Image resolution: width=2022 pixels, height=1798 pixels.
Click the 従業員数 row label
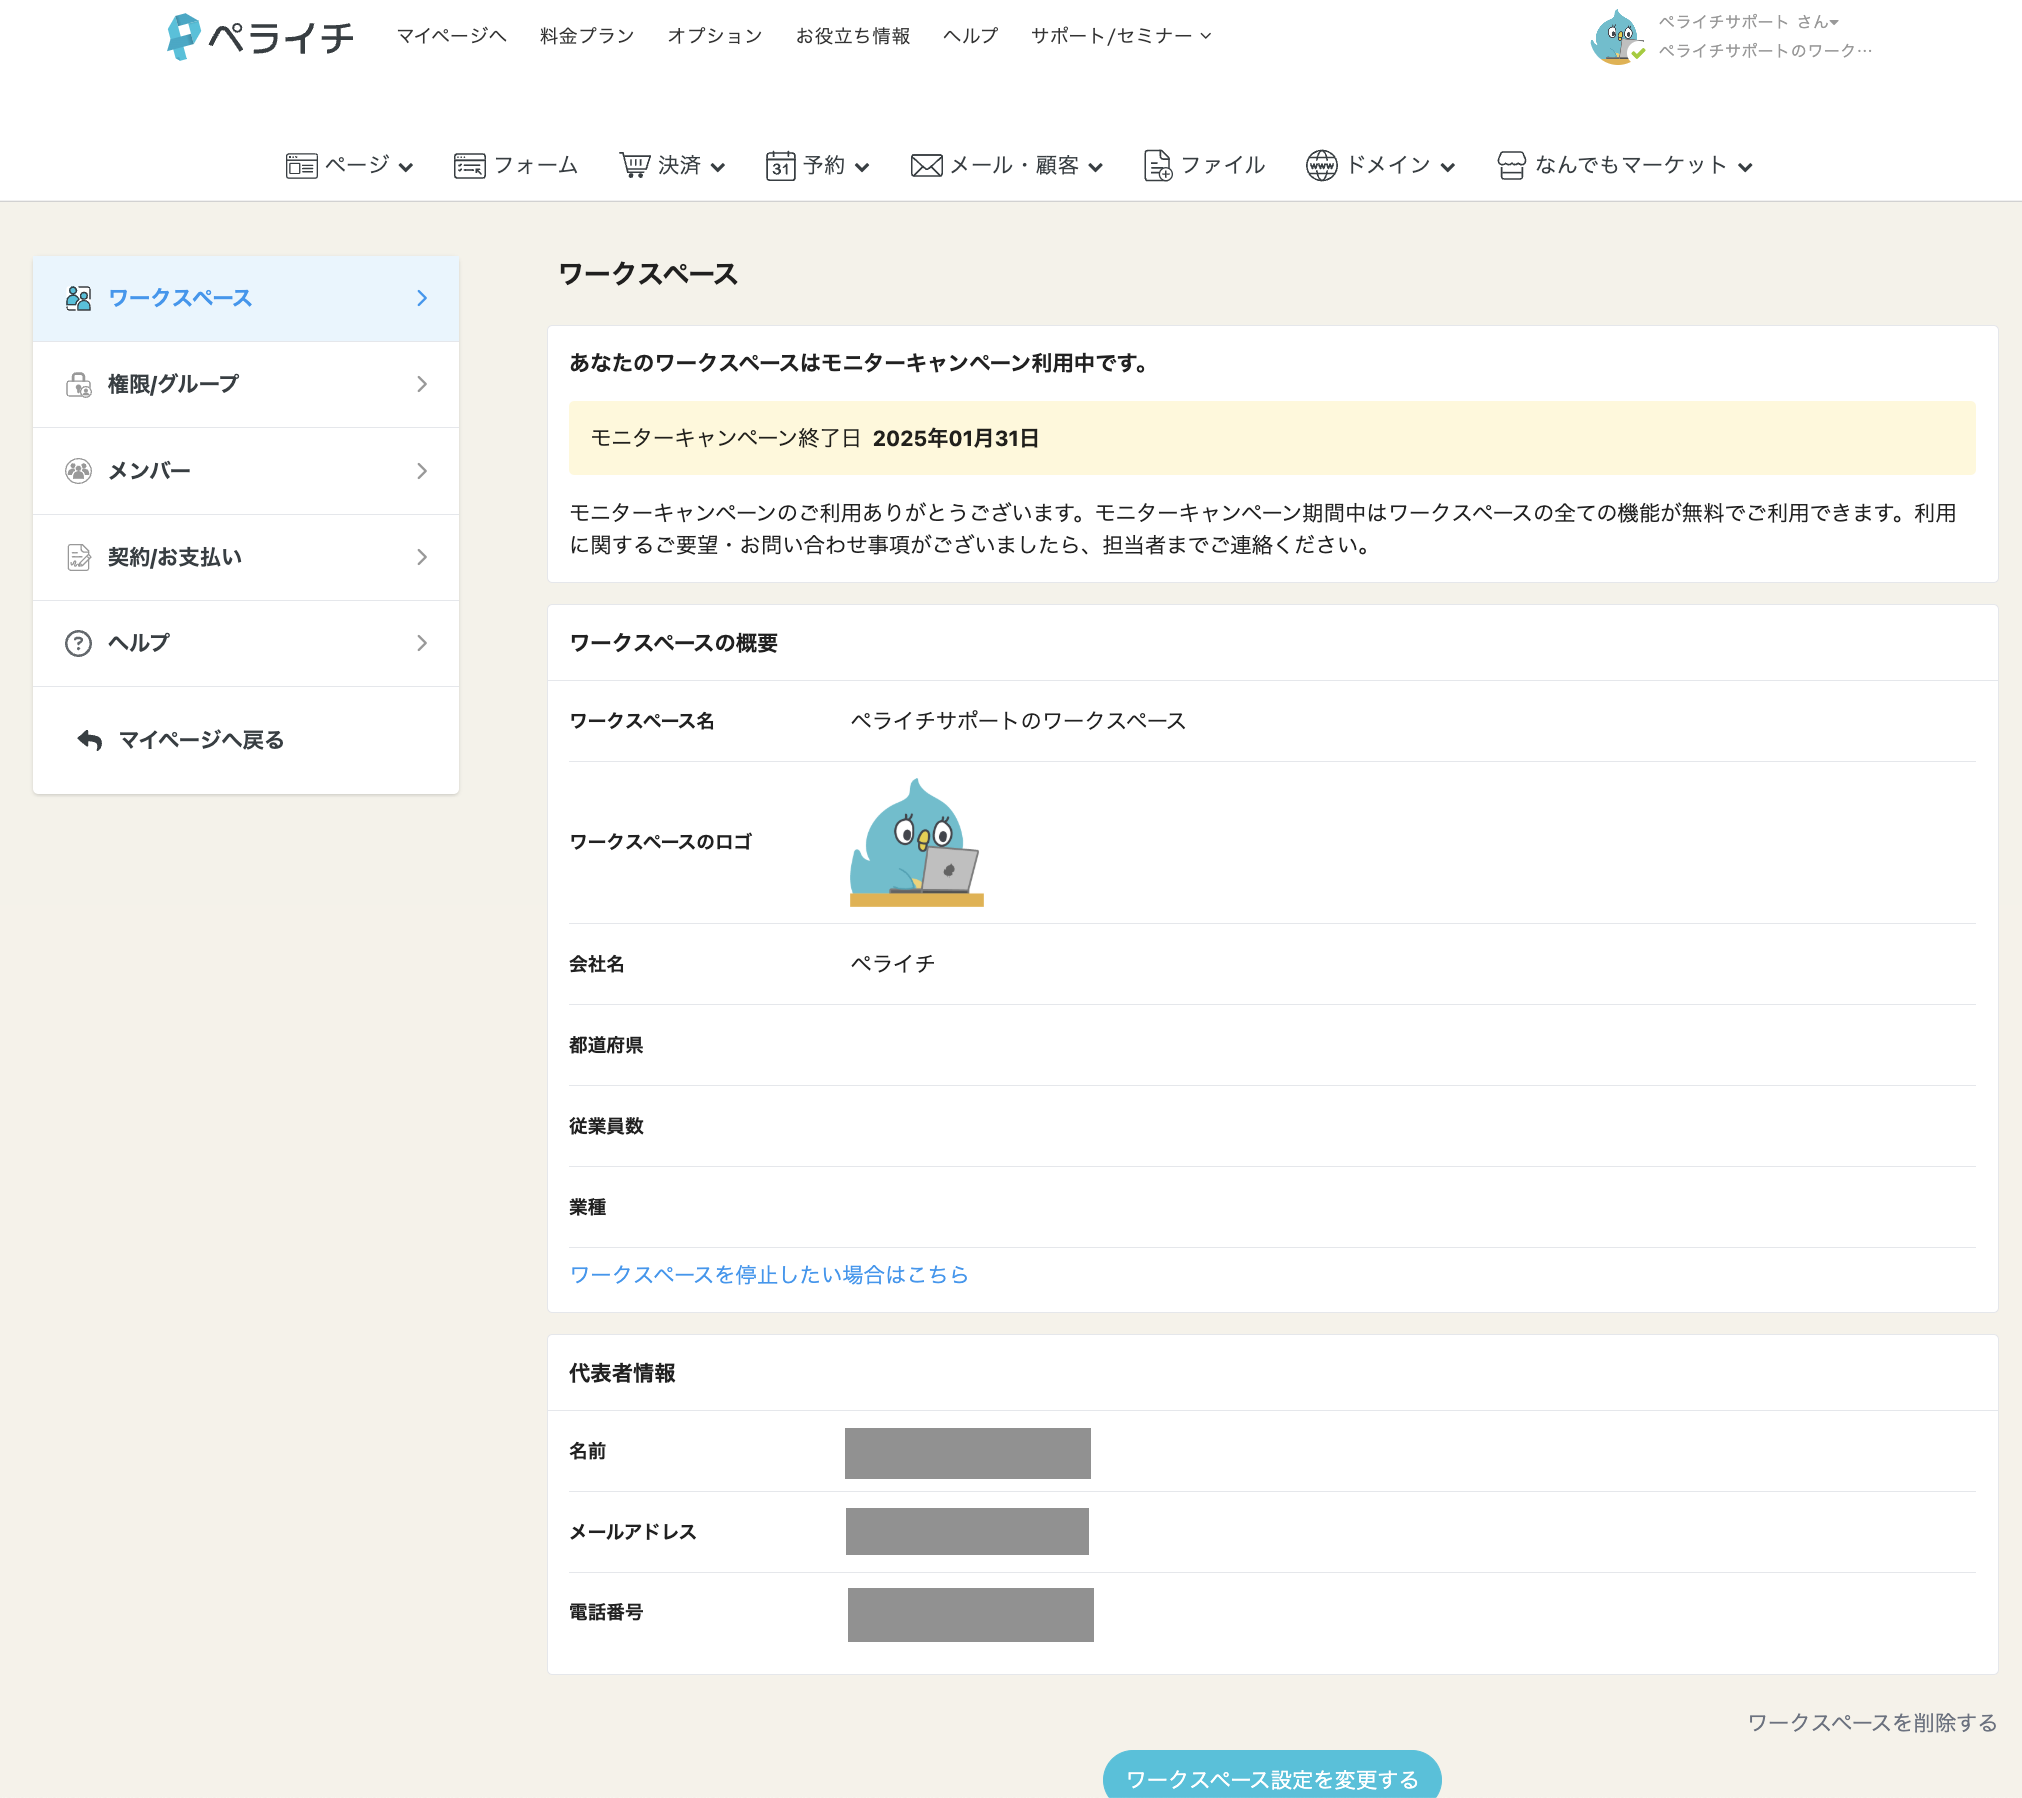pyautogui.click(x=606, y=1126)
